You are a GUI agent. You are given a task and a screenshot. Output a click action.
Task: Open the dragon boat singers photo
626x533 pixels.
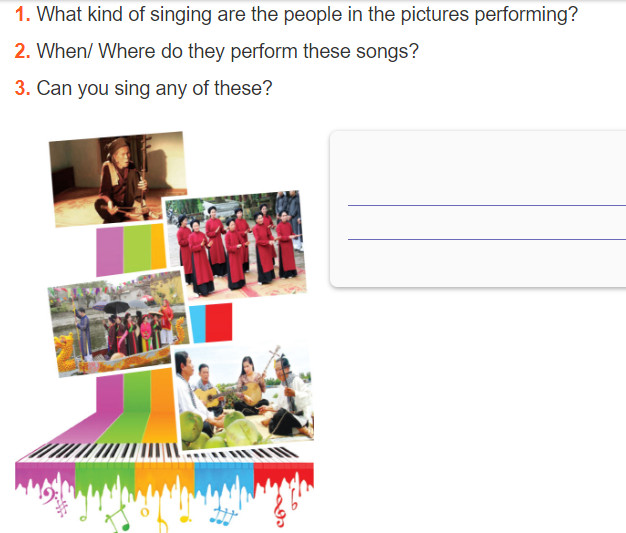[x=118, y=323]
